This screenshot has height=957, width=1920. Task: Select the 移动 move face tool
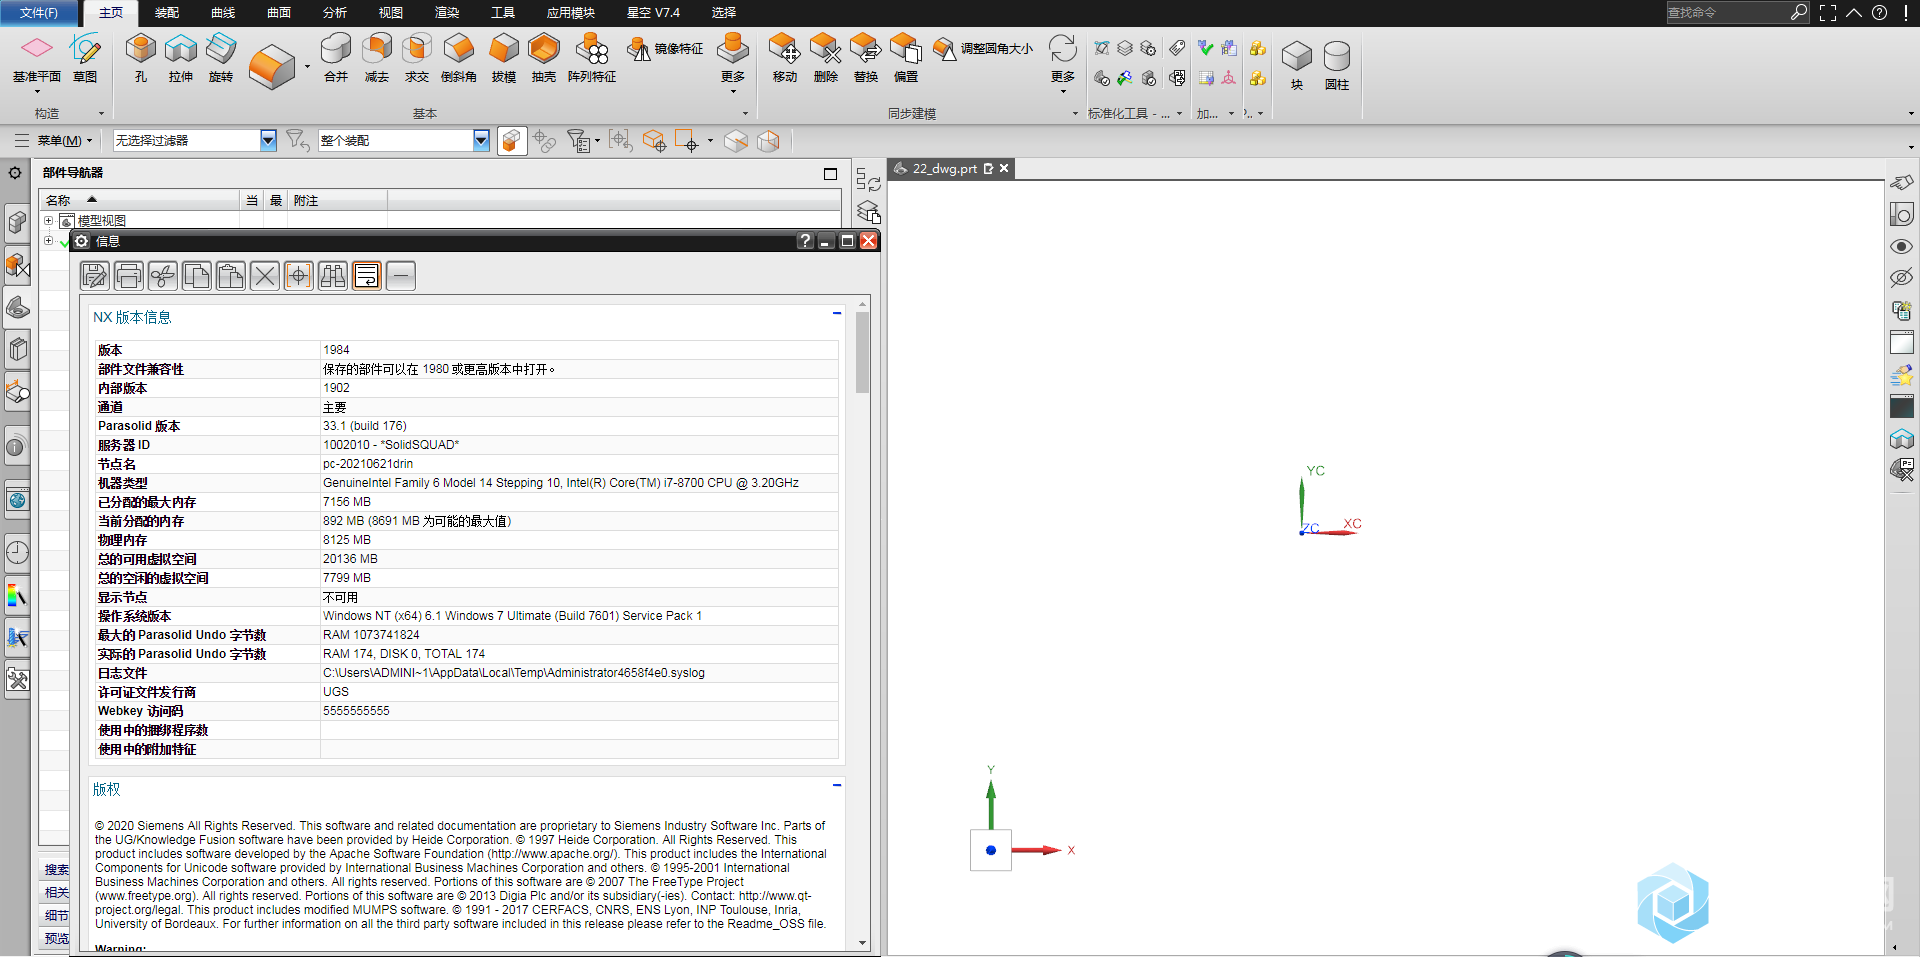[x=785, y=58]
